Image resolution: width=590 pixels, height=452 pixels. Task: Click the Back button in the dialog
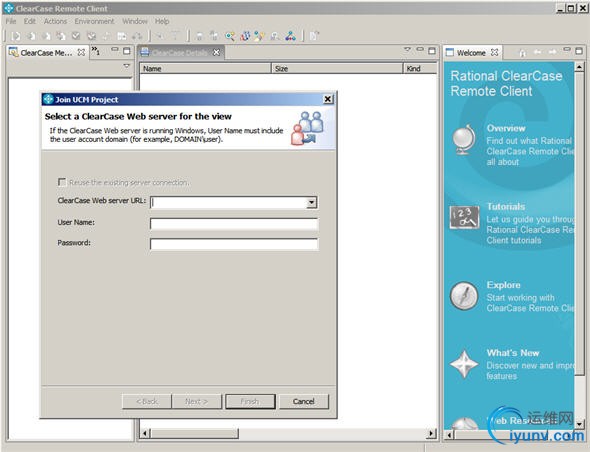(147, 402)
